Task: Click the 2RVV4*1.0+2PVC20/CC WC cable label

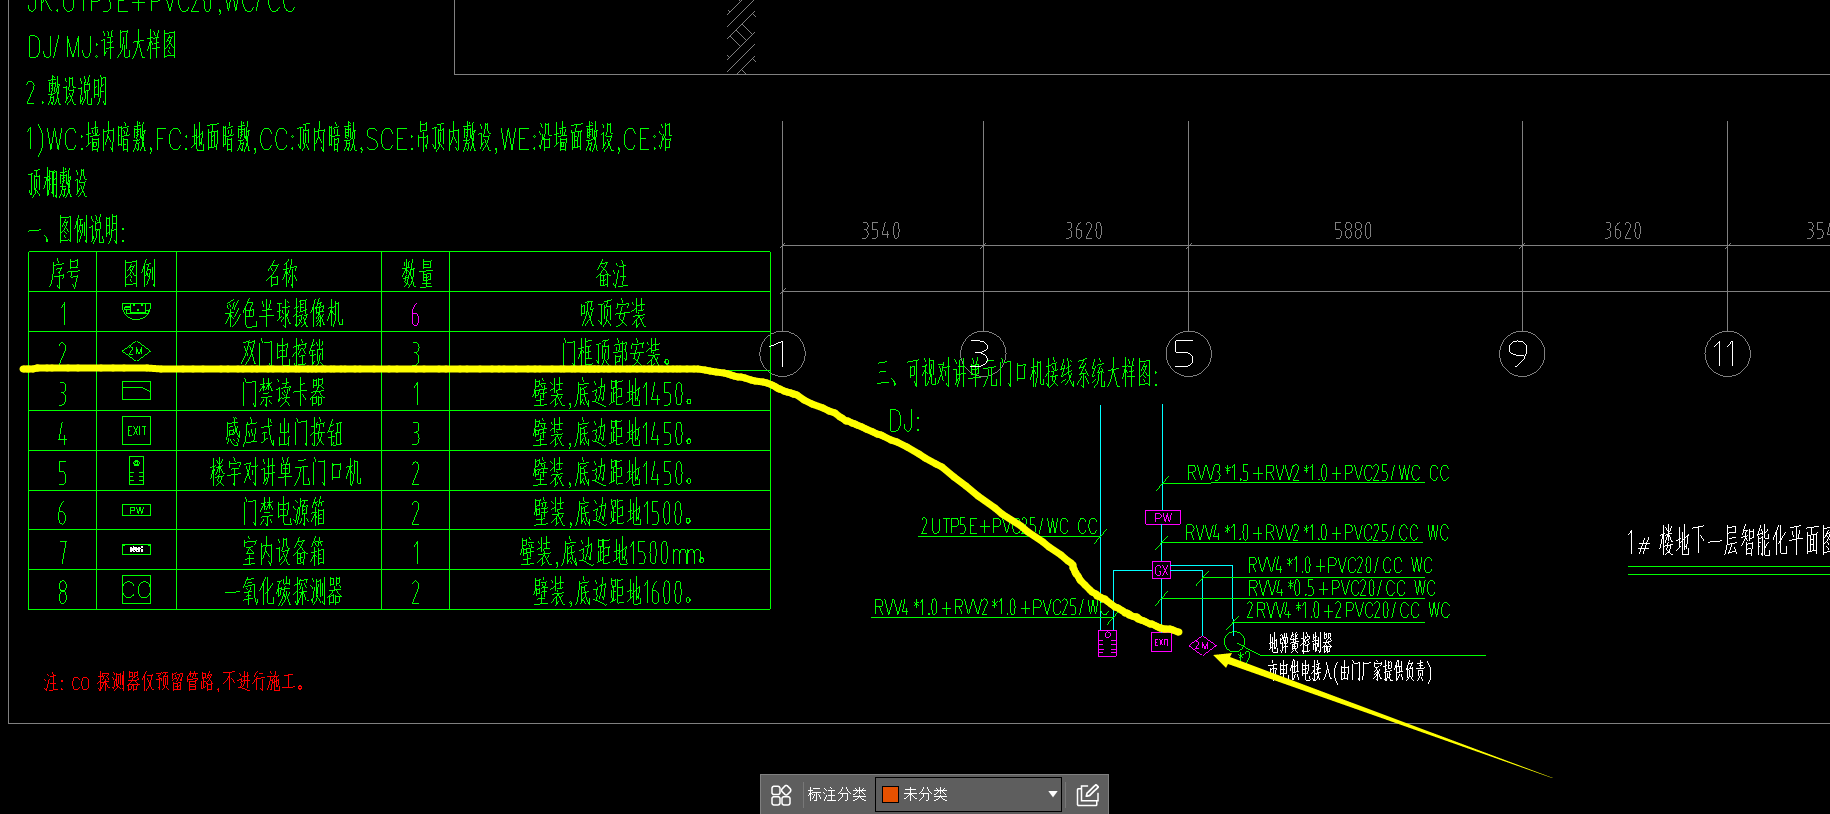Action: click(x=1347, y=610)
